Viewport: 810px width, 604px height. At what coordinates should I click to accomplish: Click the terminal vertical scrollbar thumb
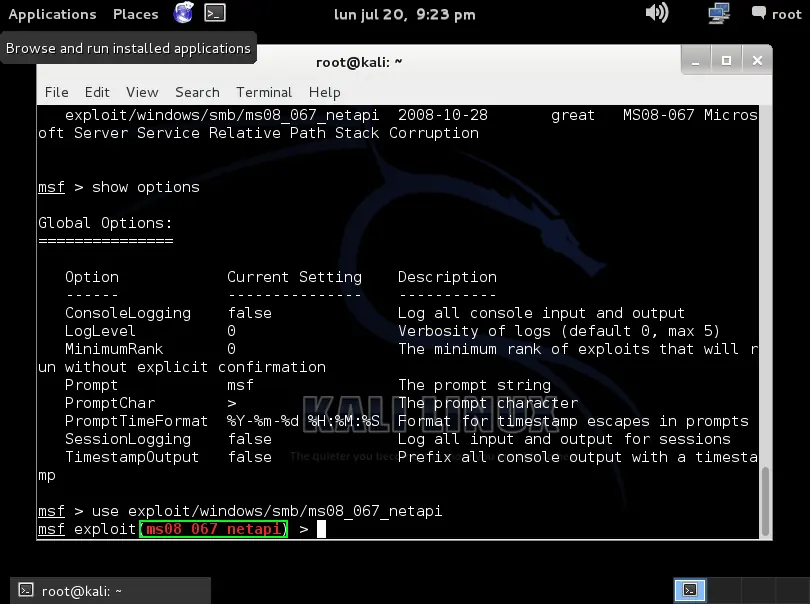tap(766, 501)
